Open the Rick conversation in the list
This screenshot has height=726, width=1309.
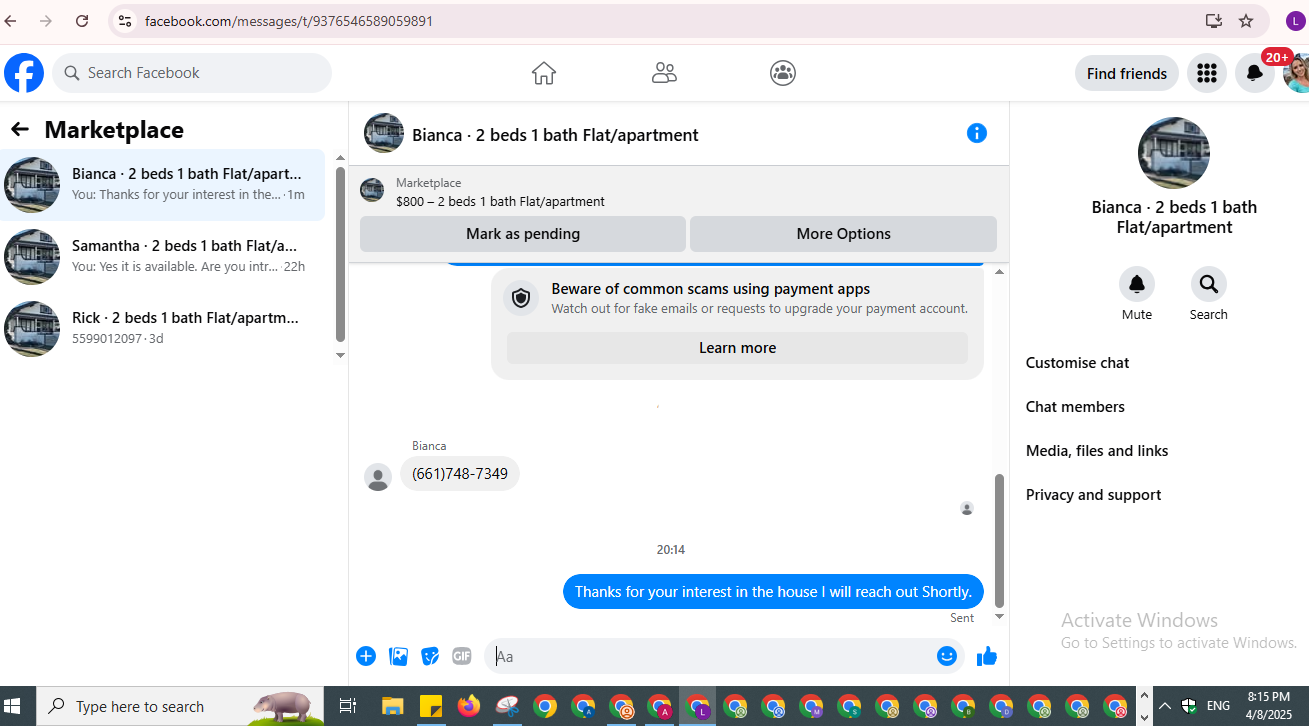coord(163,329)
